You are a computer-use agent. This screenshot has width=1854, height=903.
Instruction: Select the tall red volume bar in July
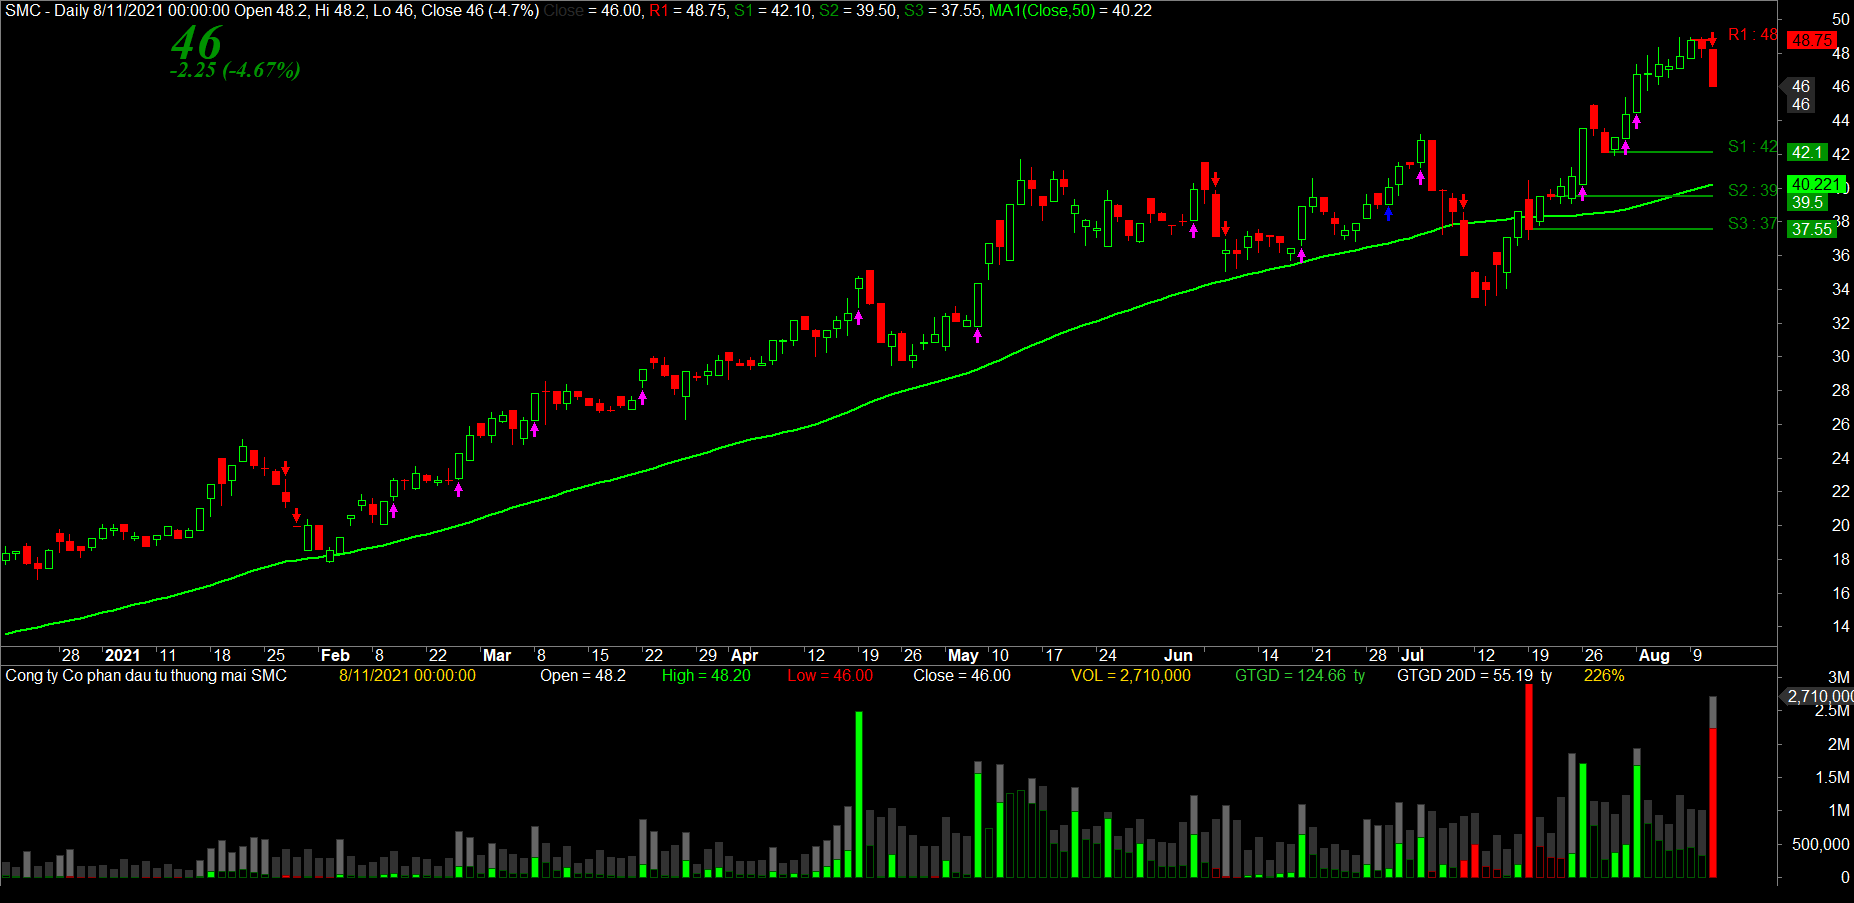click(1528, 780)
